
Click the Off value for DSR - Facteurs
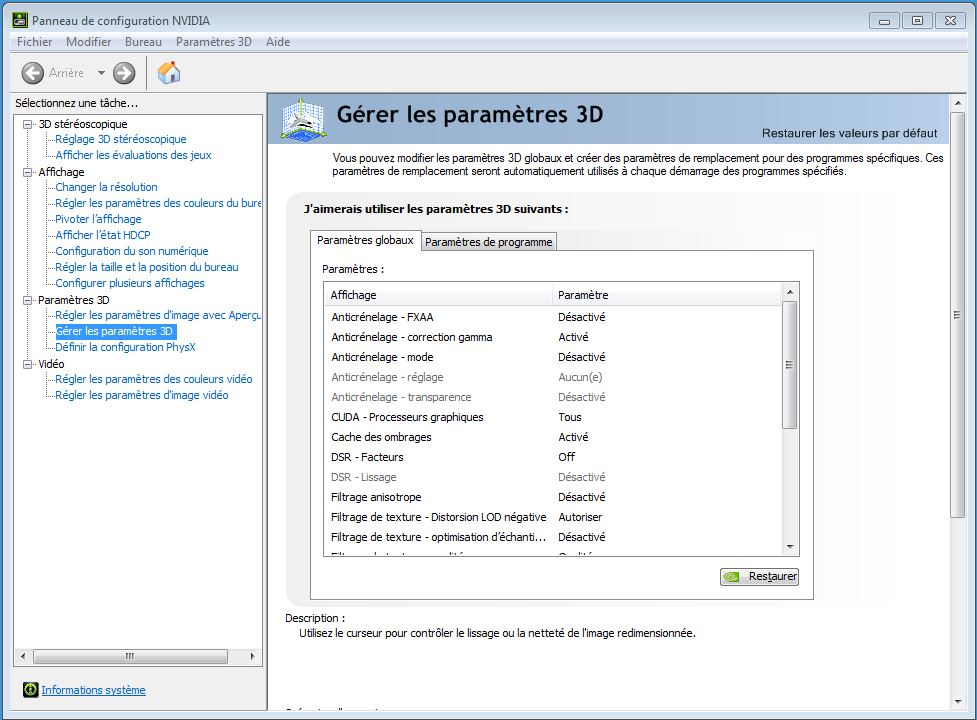tap(566, 457)
